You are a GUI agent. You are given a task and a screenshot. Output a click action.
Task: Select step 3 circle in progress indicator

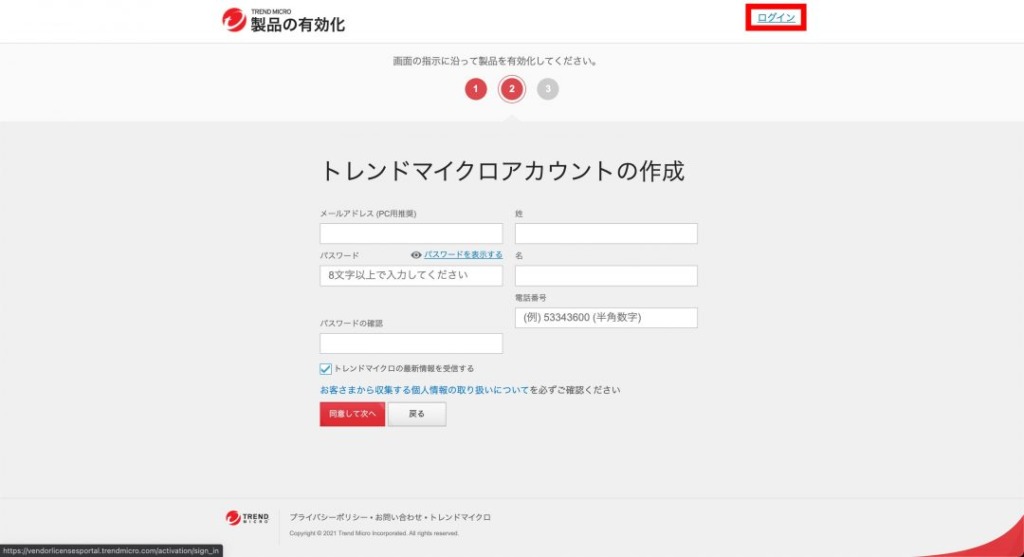coord(547,89)
